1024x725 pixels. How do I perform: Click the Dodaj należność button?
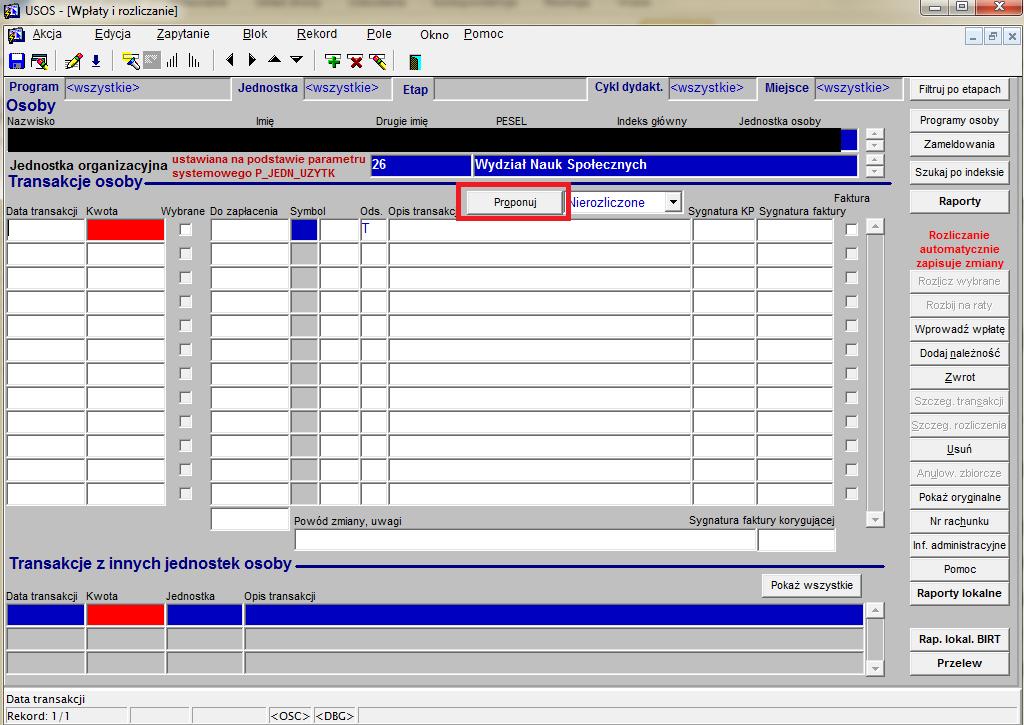[959, 353]
